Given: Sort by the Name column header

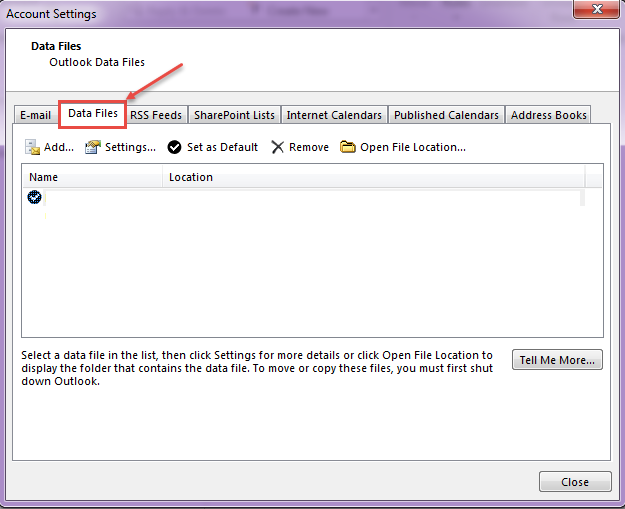Looking at the screenshot, I should (x=92, y=177).
